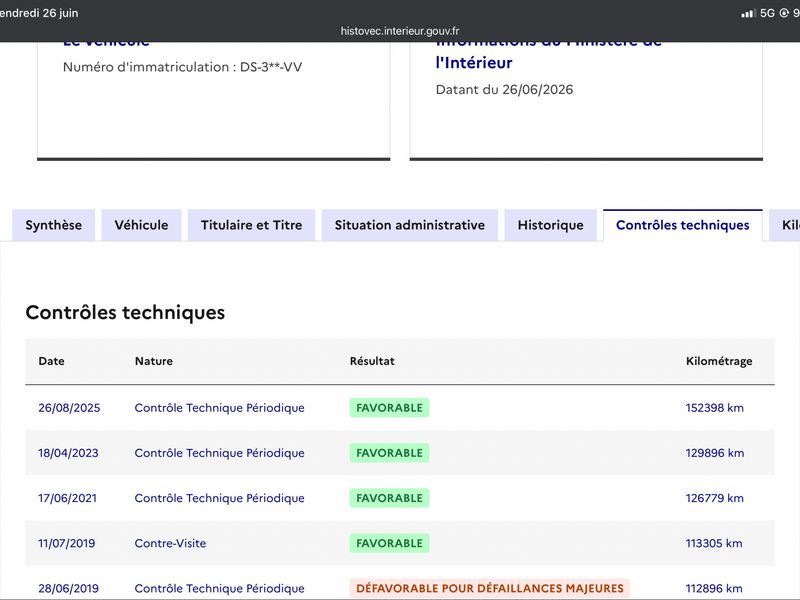
Task: Tap the cellular signal bars icon
Action: click(x=748, y=13)
